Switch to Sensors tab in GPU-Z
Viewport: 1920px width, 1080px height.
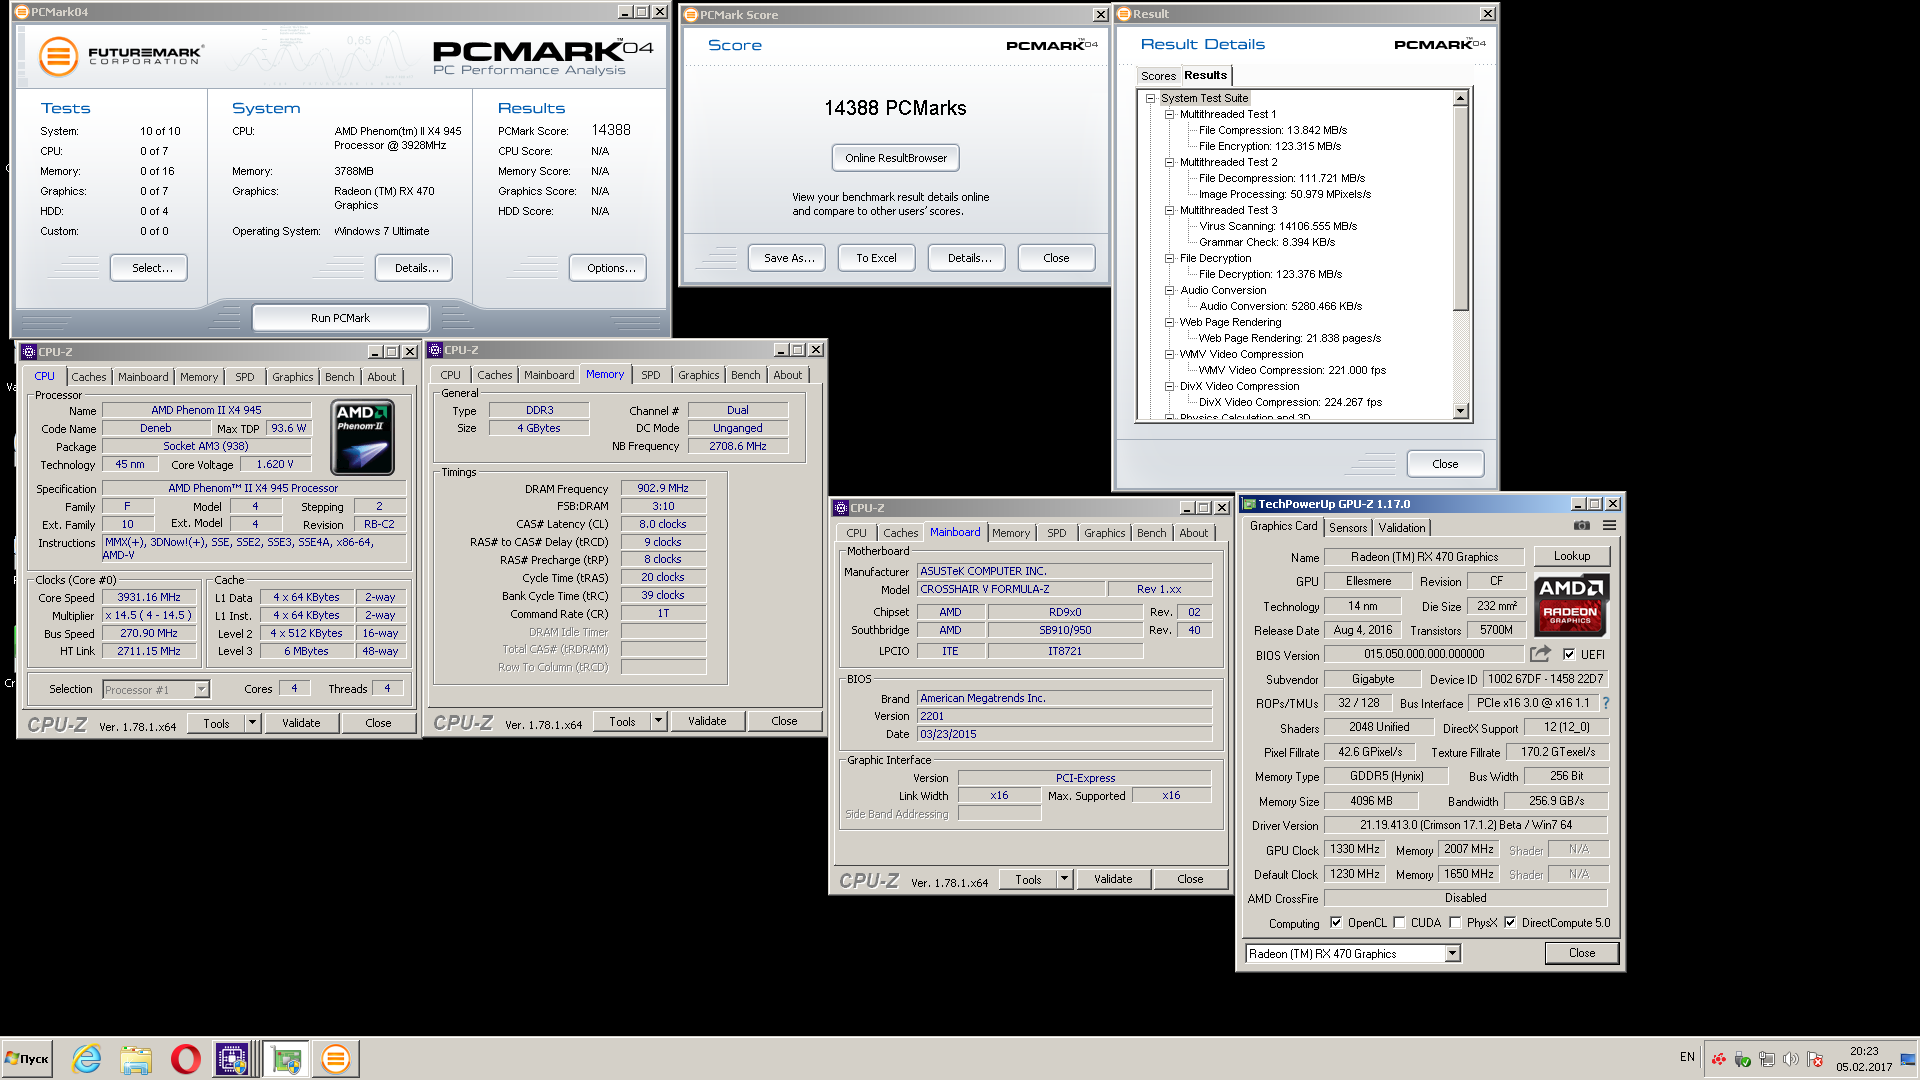1348,528
